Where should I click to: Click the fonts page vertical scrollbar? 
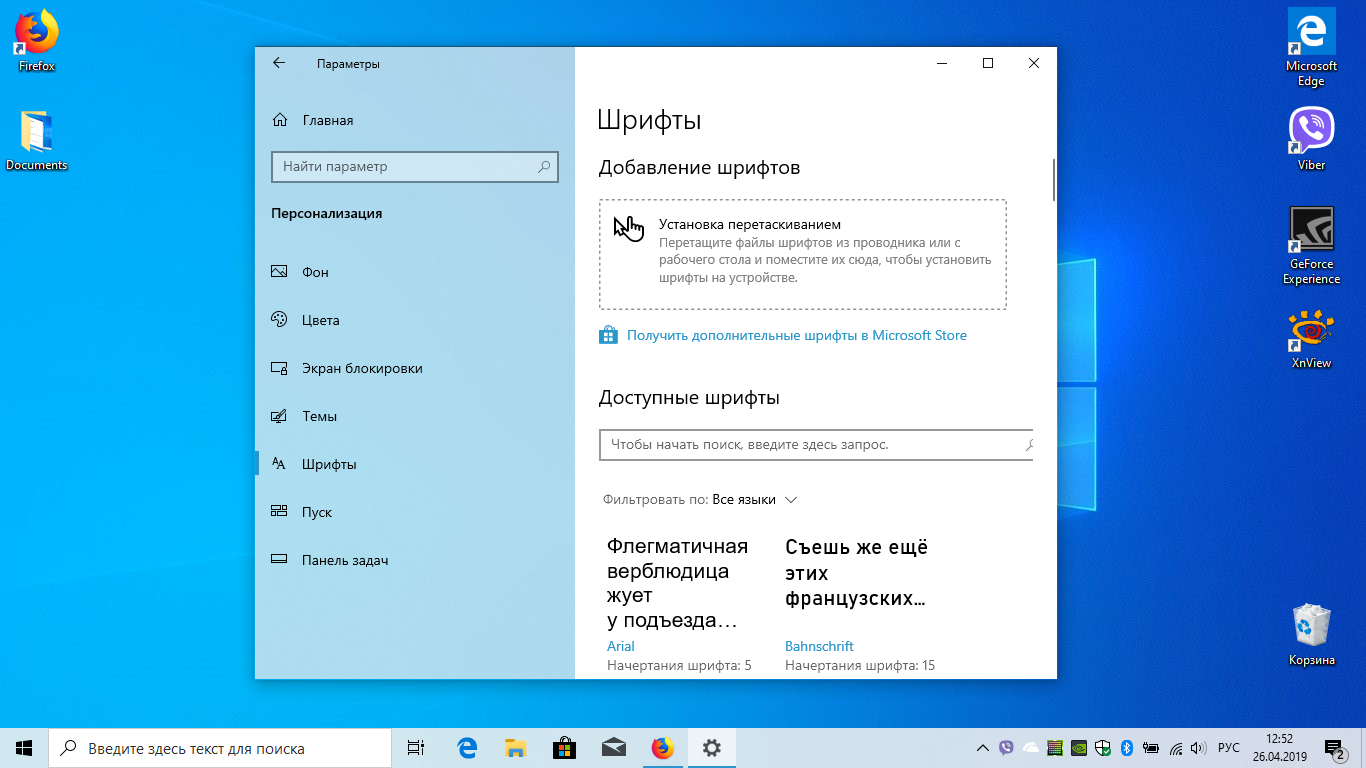1054,180
